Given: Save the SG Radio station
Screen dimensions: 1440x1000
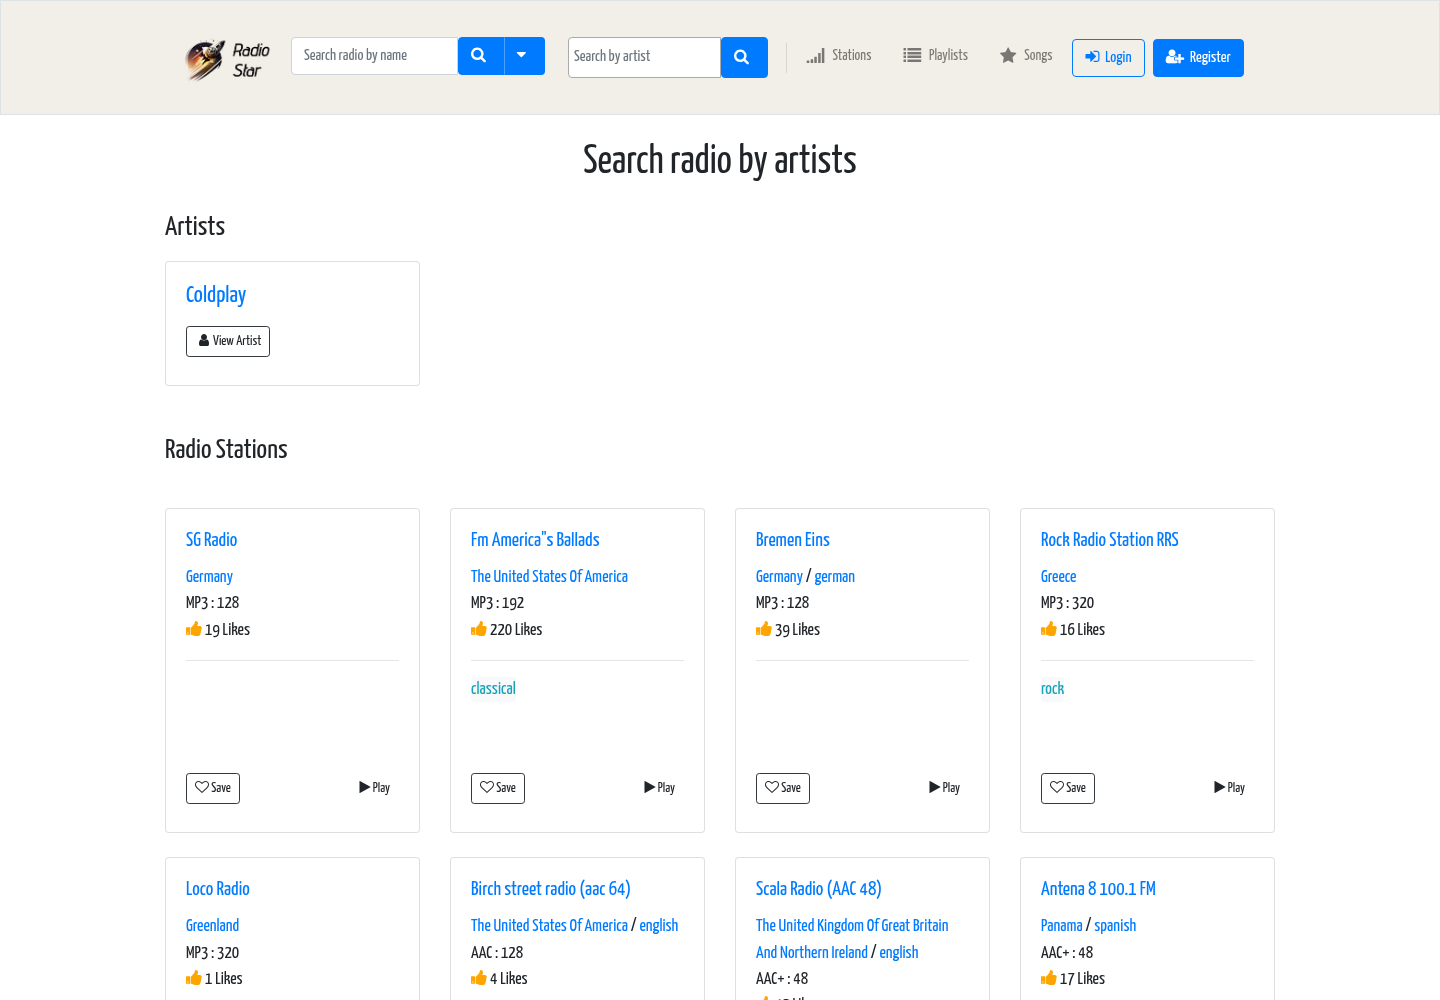Looking at the screenshot, I should 213,788.
